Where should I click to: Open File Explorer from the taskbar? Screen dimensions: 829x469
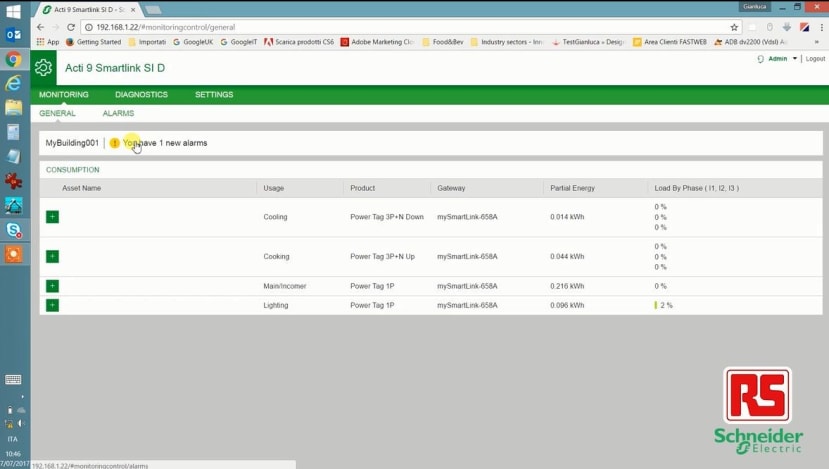(x=13, y=107)
